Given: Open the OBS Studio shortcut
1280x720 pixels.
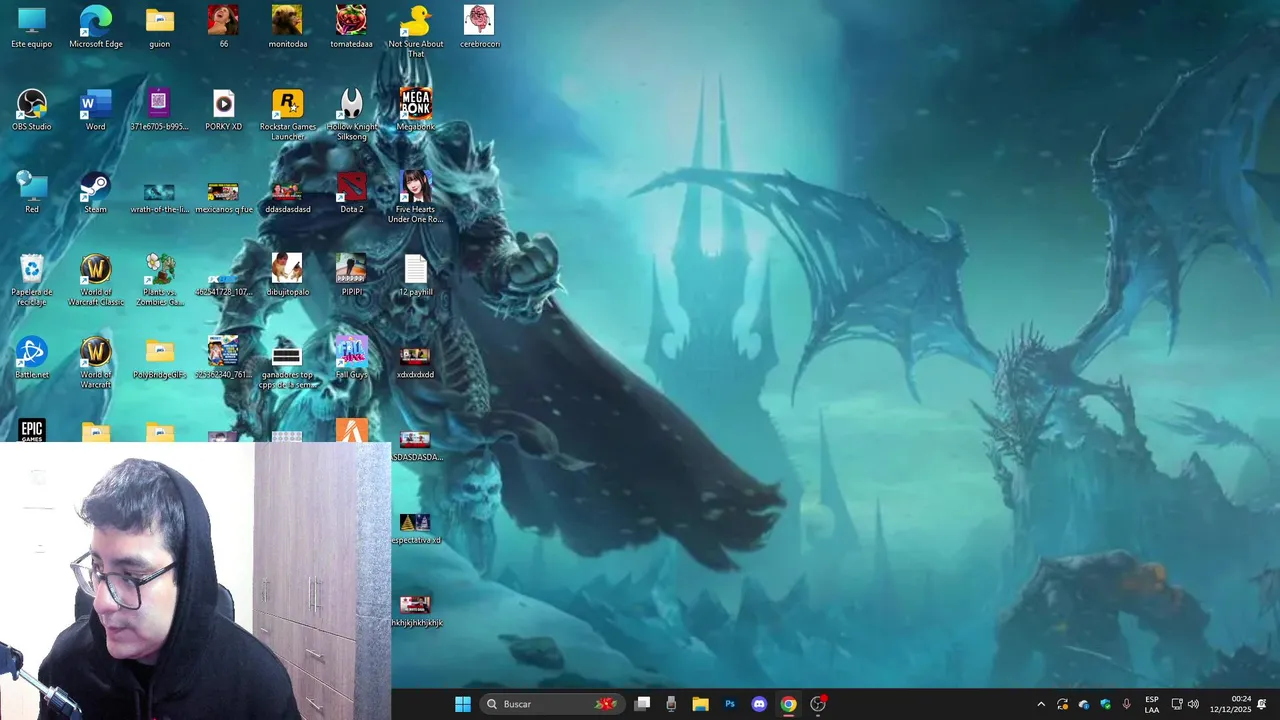Looking at the screenshot, I should [x=32, y=110].
